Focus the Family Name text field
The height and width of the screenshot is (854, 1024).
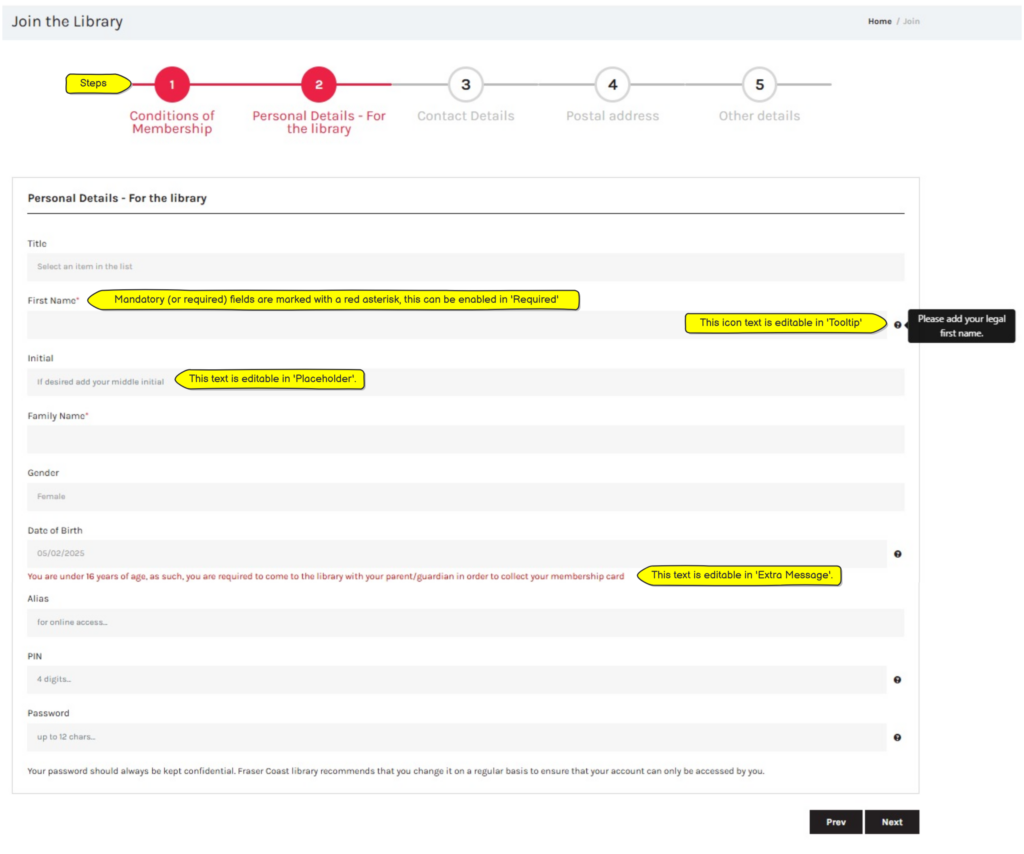(x=465, y=440)
